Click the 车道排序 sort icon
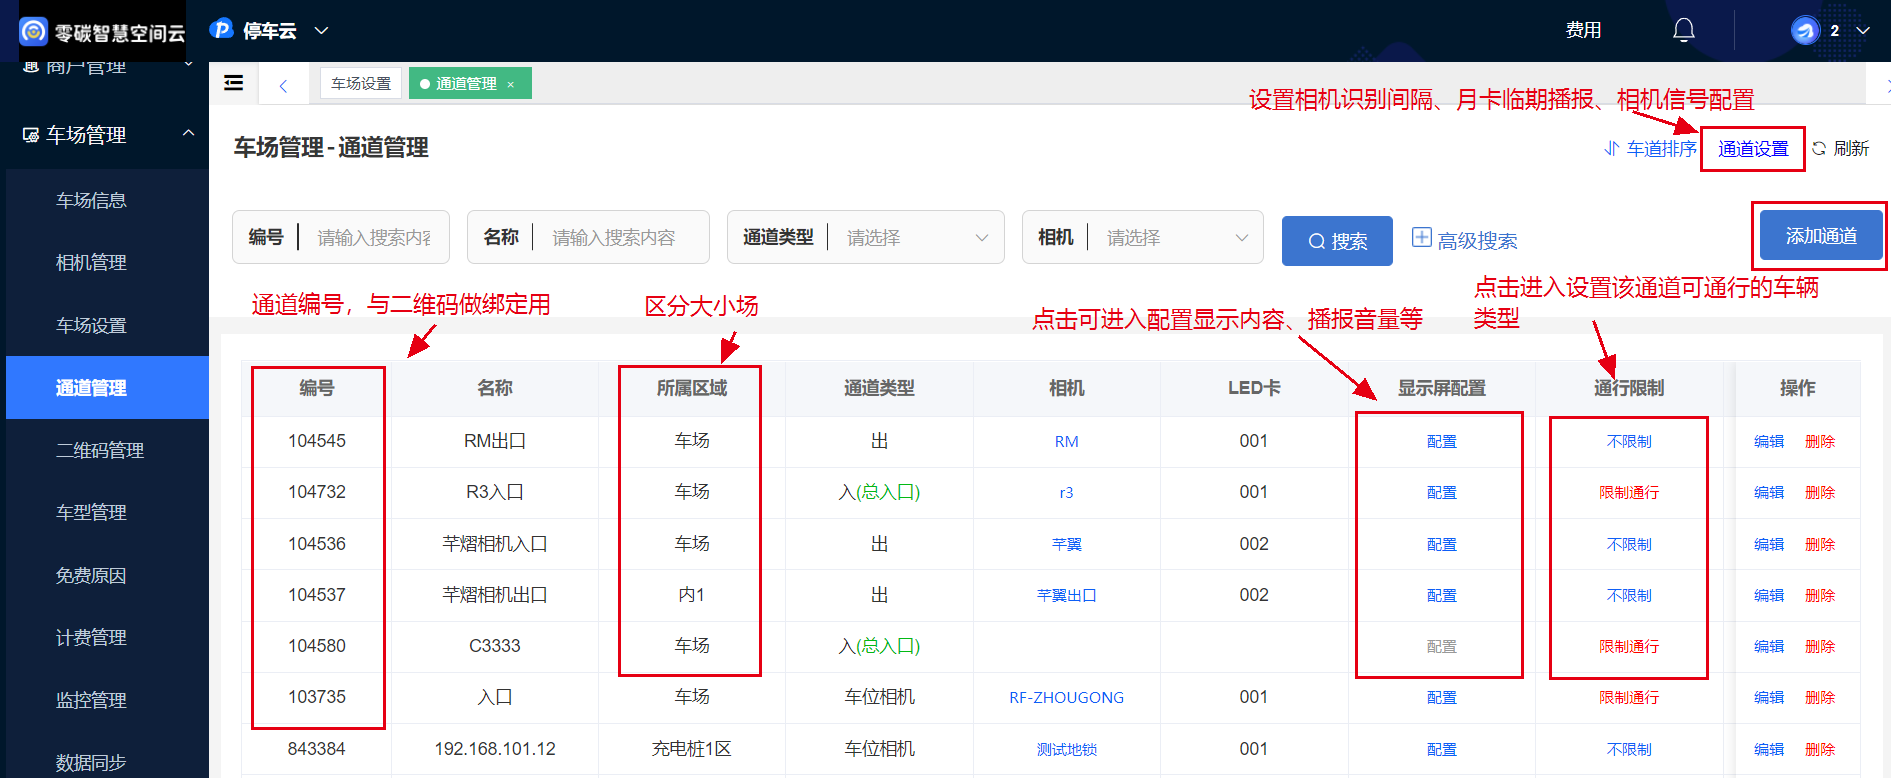This screenshot has height=778, width=1891. click(x=1612, y=149)
